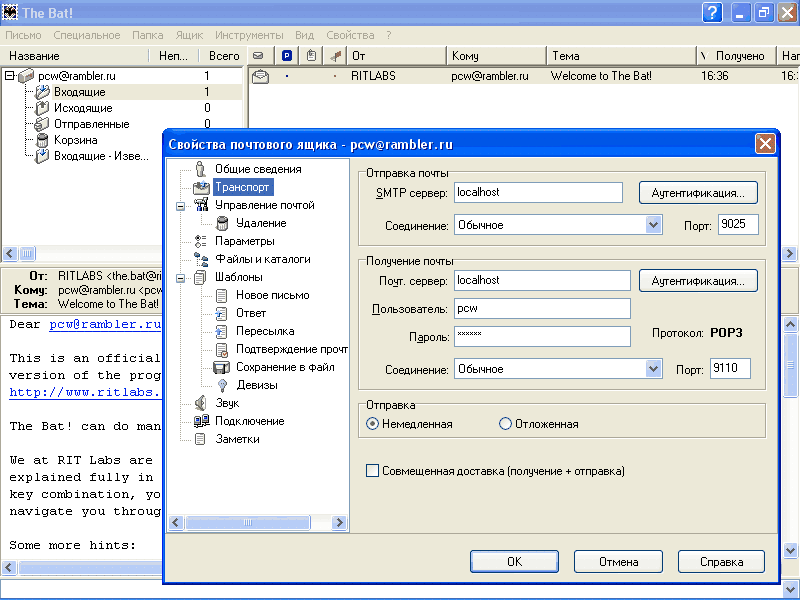Viewport: 800px width, 600px height.
Task: Click the receiving port field showing 9110
Action: click(x=730, y=368)
